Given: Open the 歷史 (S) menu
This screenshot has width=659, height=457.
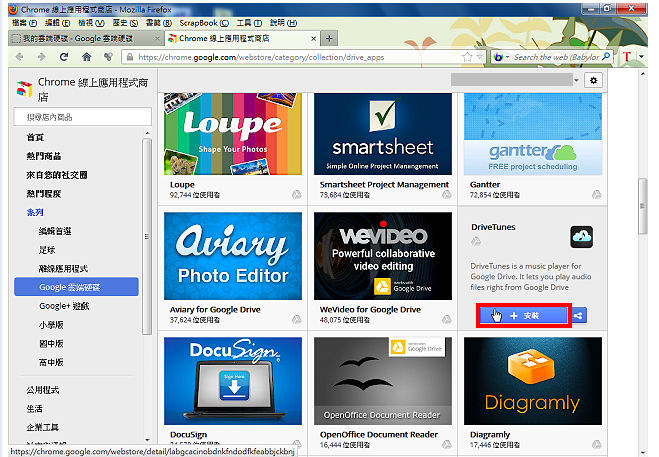Looking at the screenshot, I should coord(125,23).
